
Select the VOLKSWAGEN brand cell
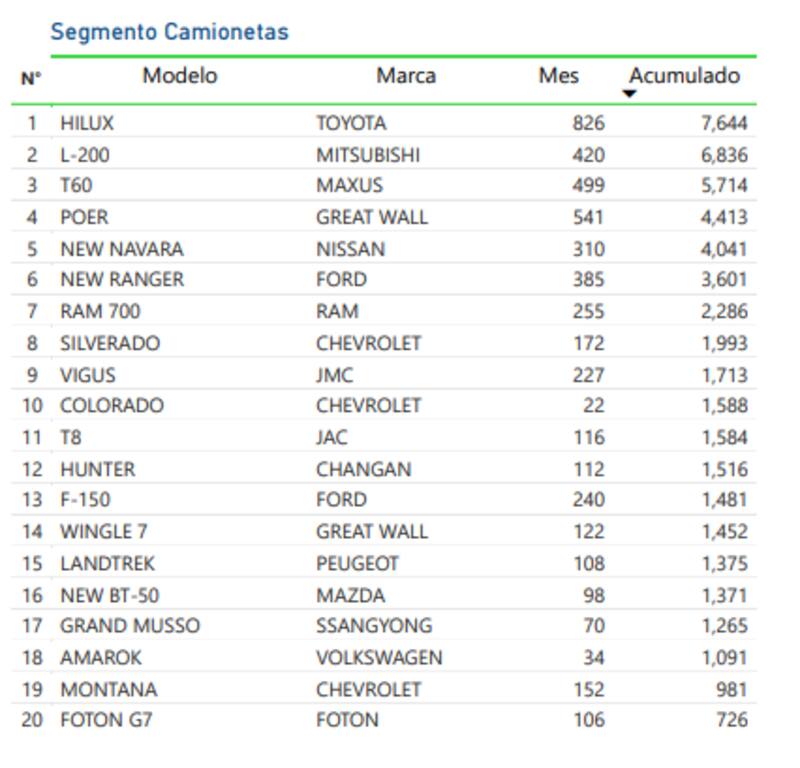(x=379, y=657)
